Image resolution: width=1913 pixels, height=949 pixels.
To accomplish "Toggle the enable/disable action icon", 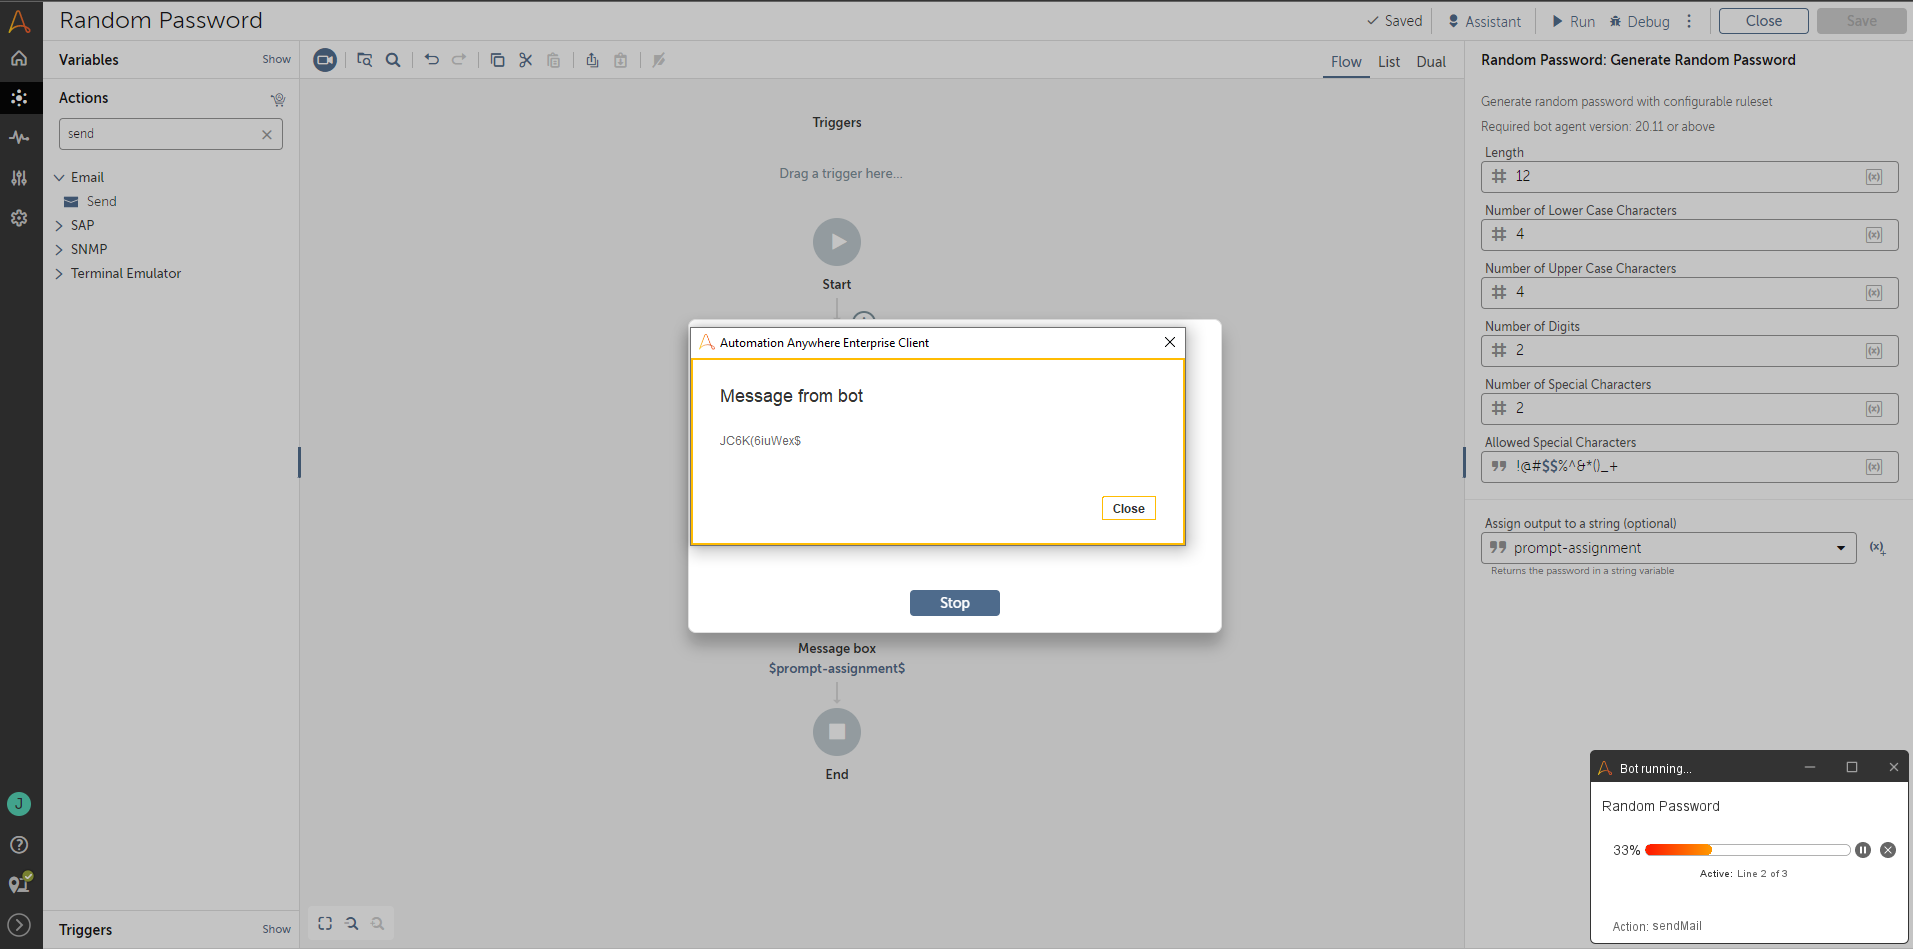I will point(659,60).
